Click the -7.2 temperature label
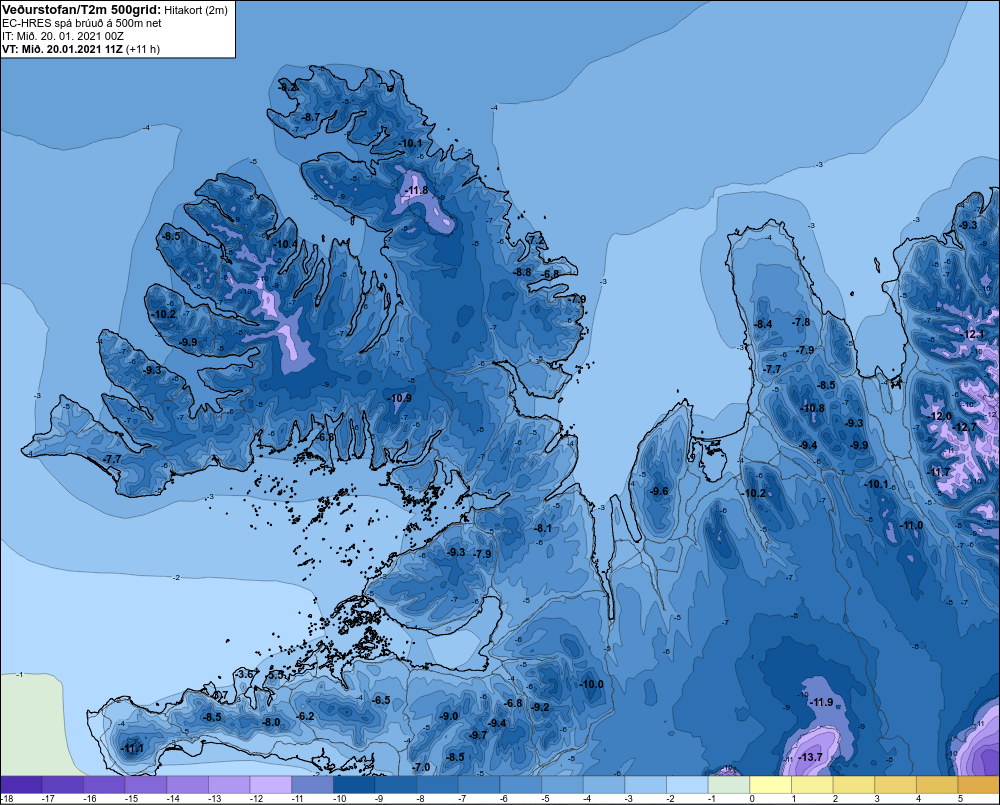Viewport: 1000px width, 805px height. coord(536,239)
